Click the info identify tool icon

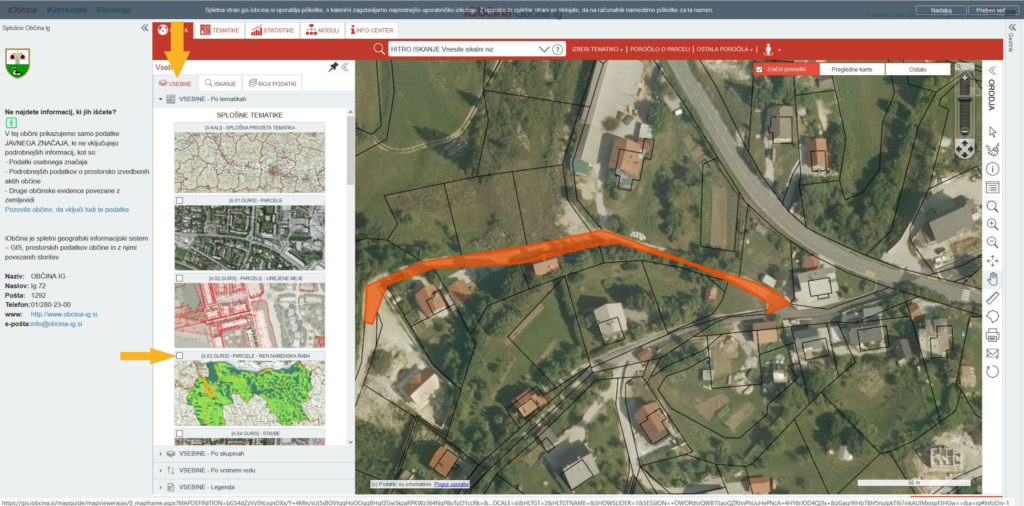click(x=993, y=168)
